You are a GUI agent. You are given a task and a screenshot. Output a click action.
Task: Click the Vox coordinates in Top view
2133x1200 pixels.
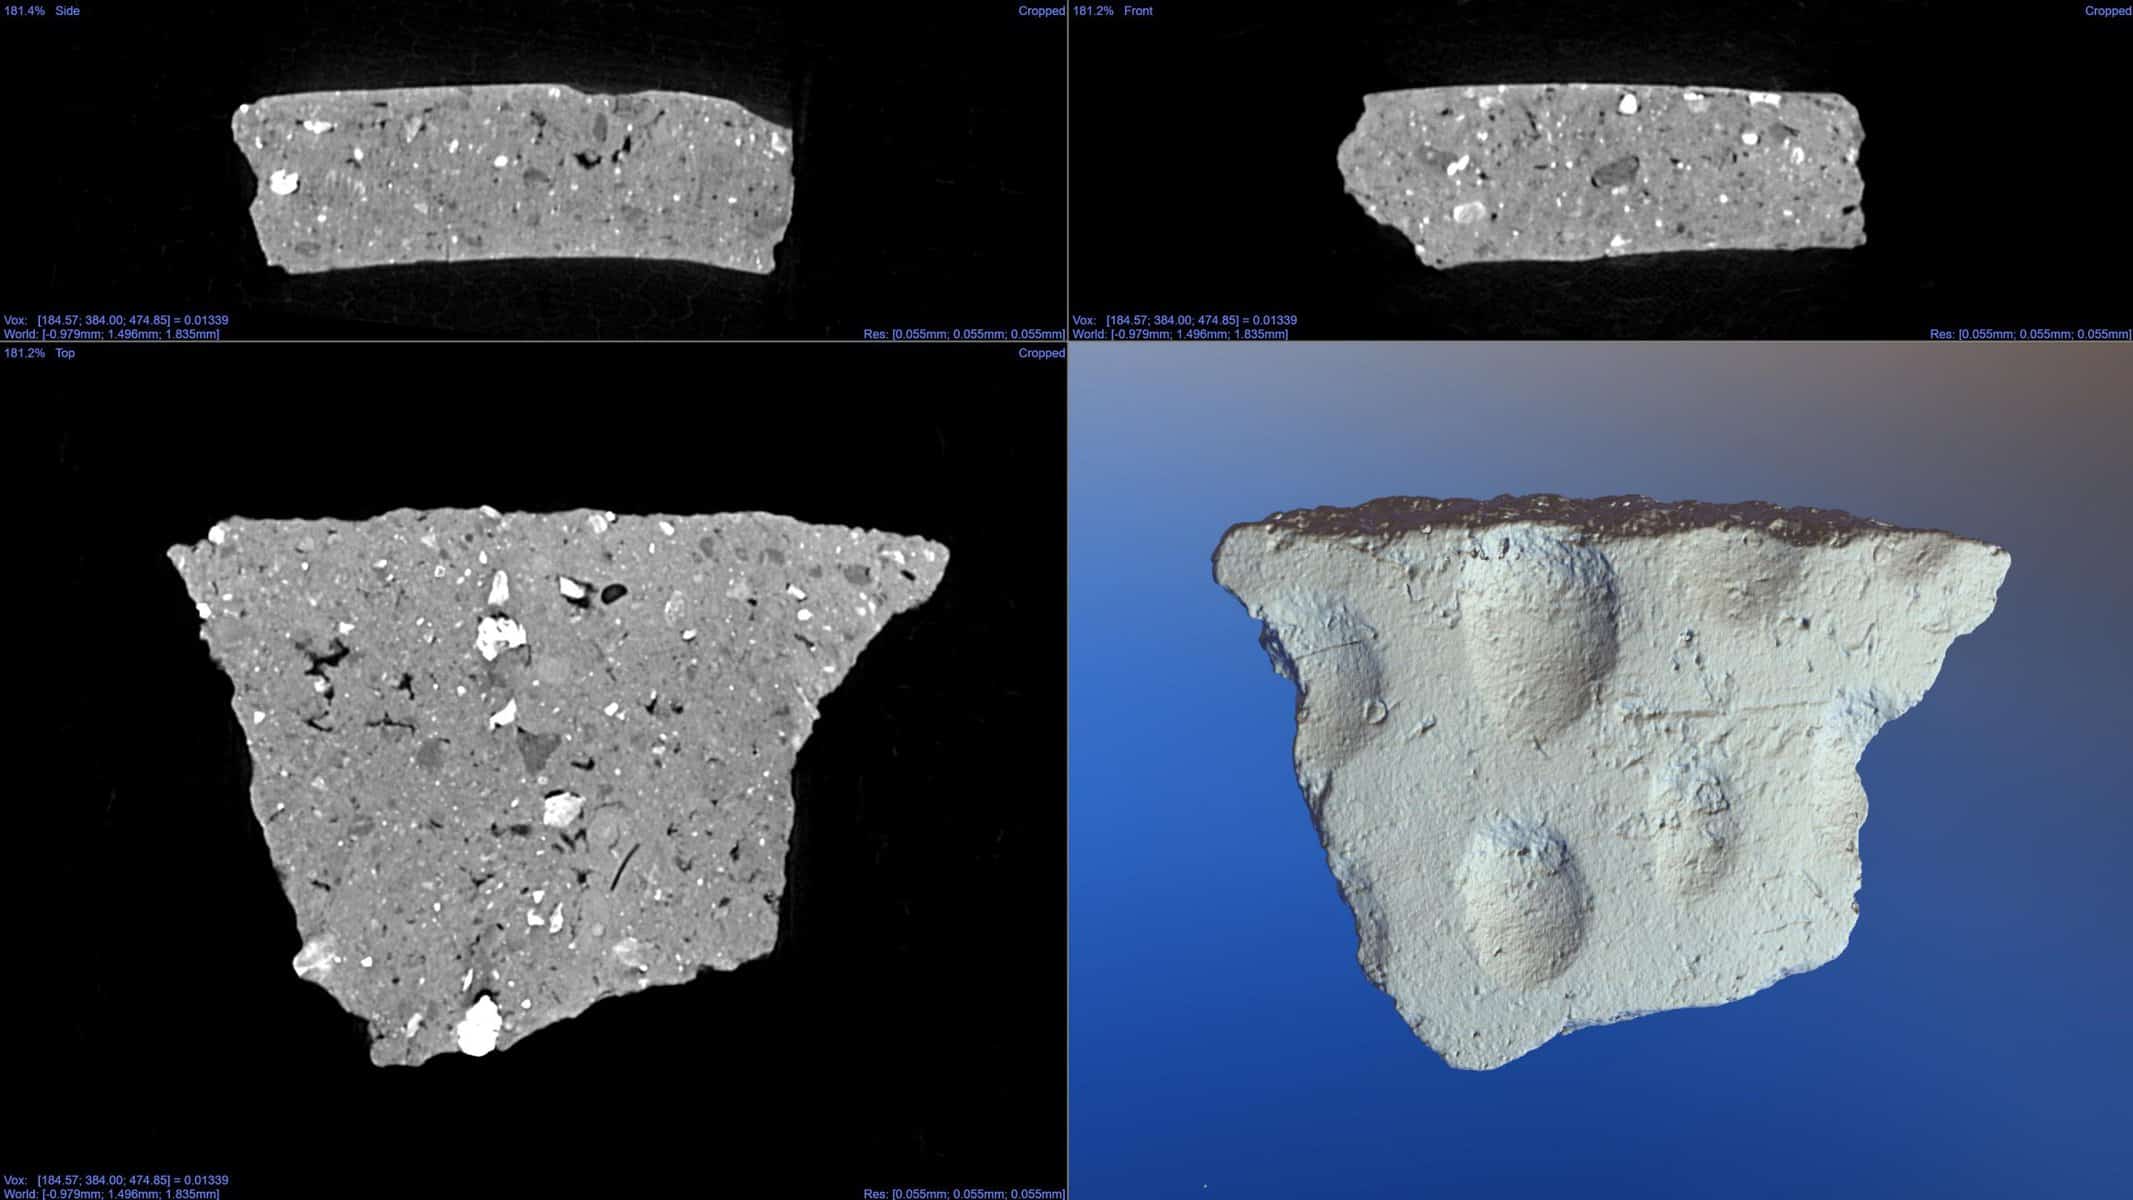(x=116, y=1180)
